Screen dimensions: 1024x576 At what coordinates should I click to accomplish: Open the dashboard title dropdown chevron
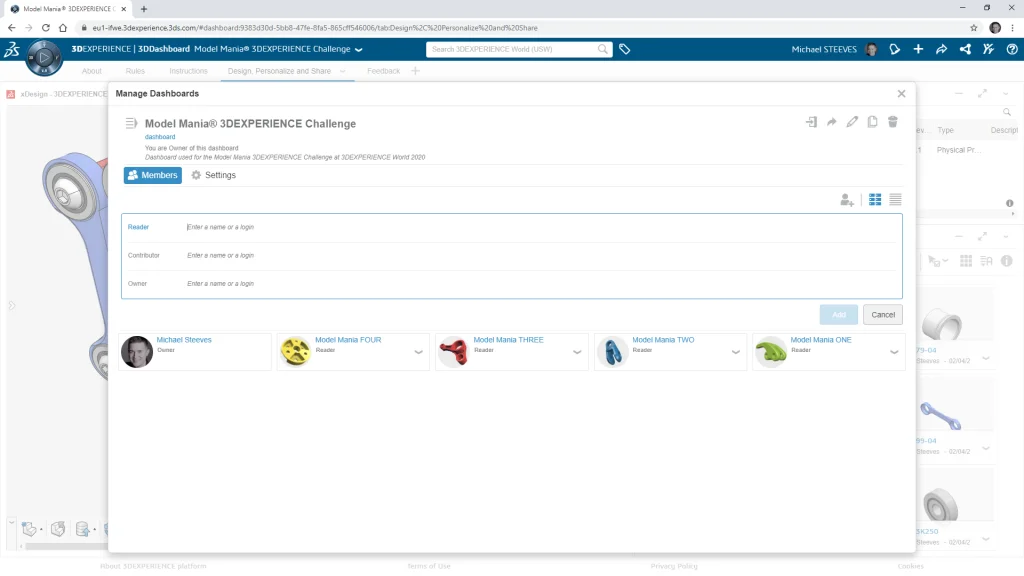[x=359, y=50]
